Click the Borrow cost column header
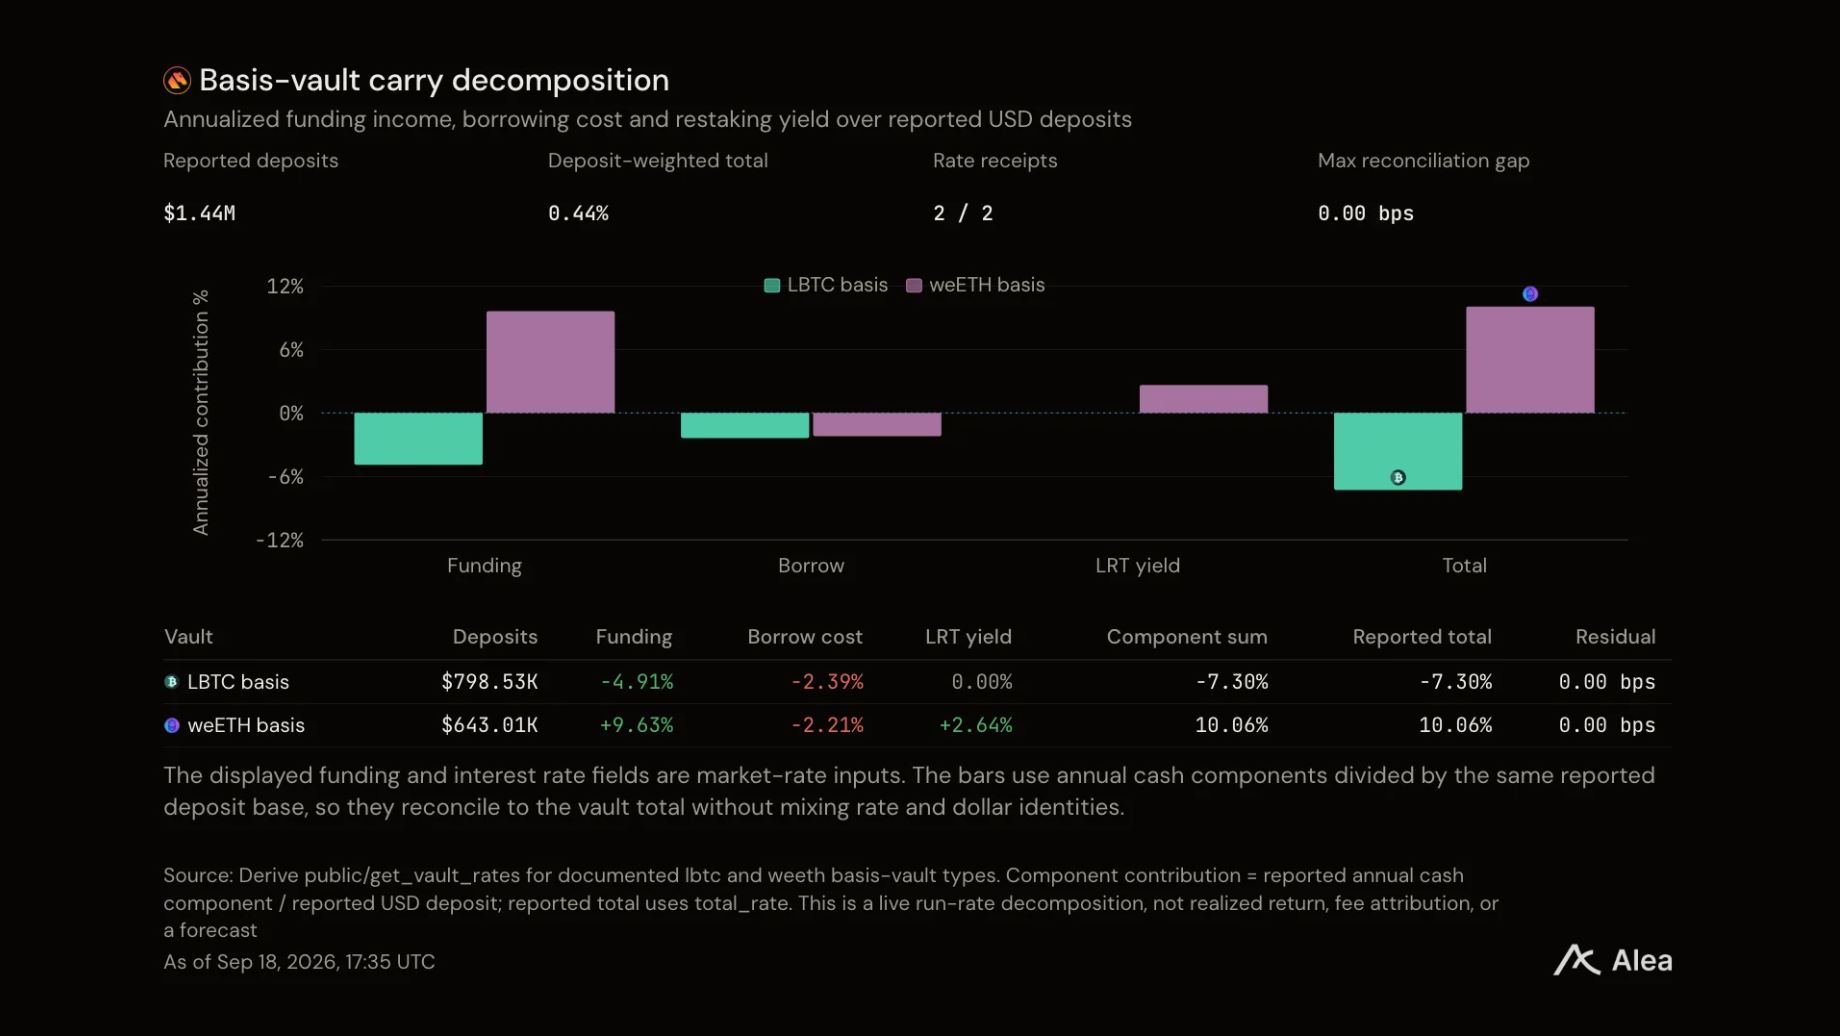Image resolution: width=1840 pixels, height=1036 pixels. (805, 637)
